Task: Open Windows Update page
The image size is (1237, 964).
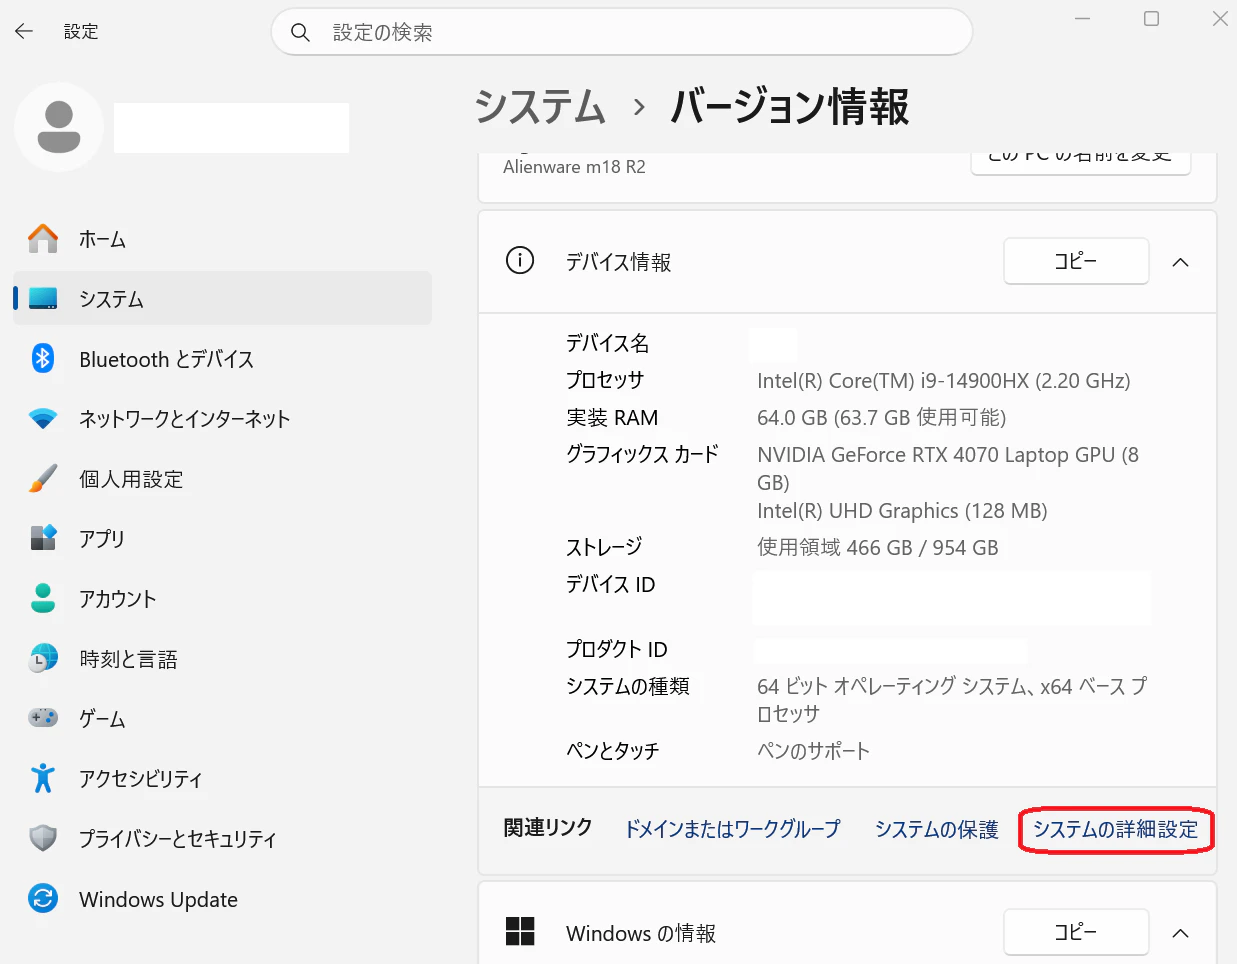Action: [x=222, y=899]
